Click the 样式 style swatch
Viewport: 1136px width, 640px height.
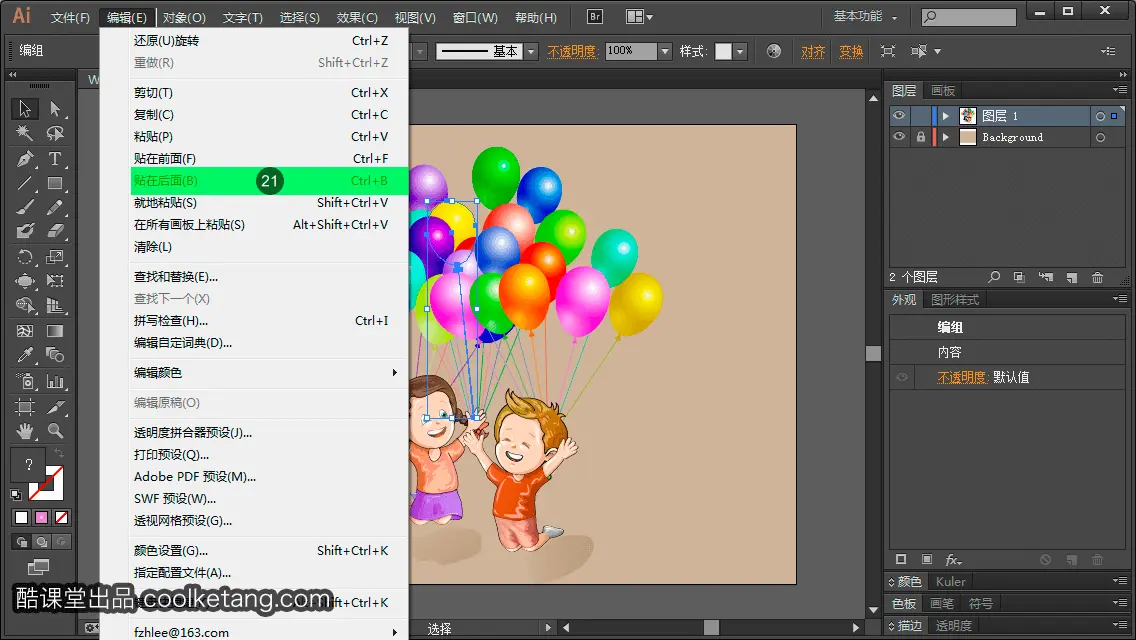(x=723, y=51)
